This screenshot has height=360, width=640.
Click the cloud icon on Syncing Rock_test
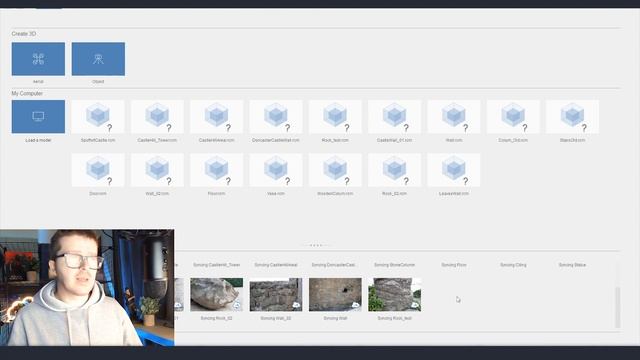point(415,305)
